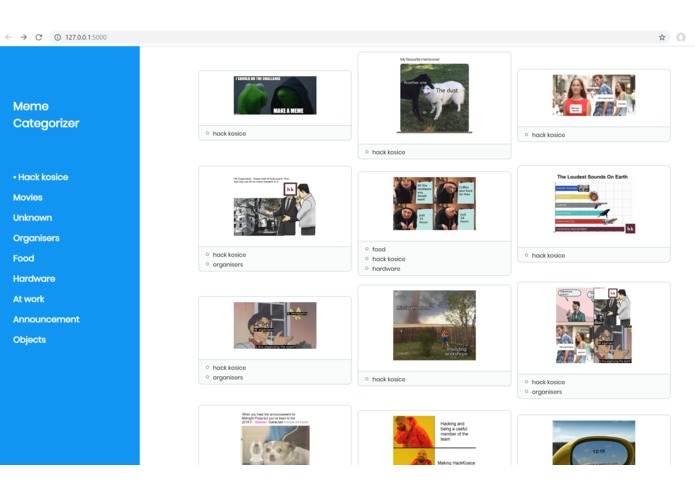Click the 127.0.0.1:5000 address bar
This screenshot has width=695, height=494.
359,37
